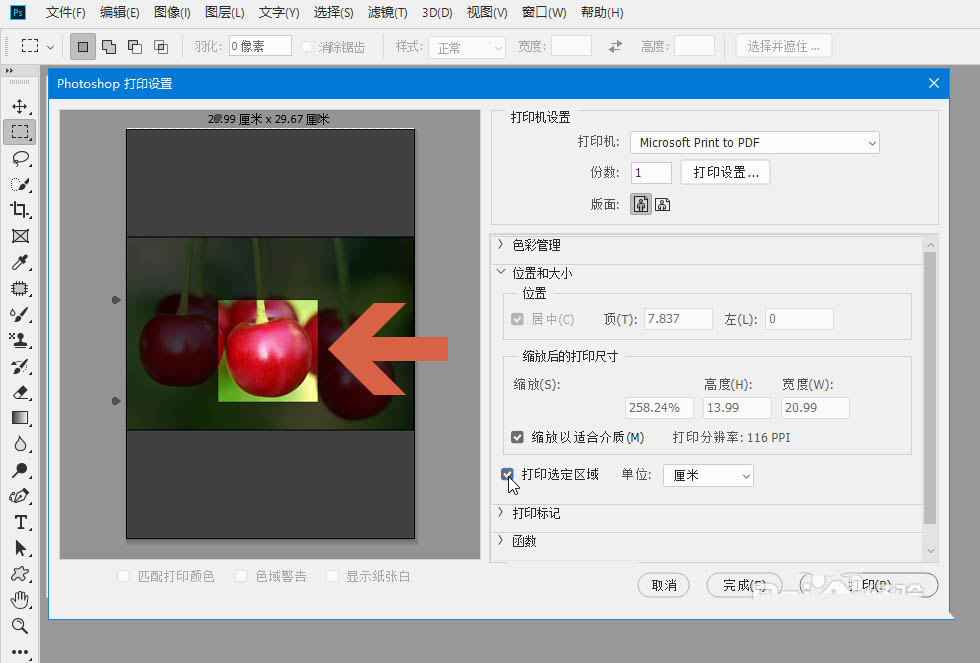Open the 单位 units dropdown

708,476
